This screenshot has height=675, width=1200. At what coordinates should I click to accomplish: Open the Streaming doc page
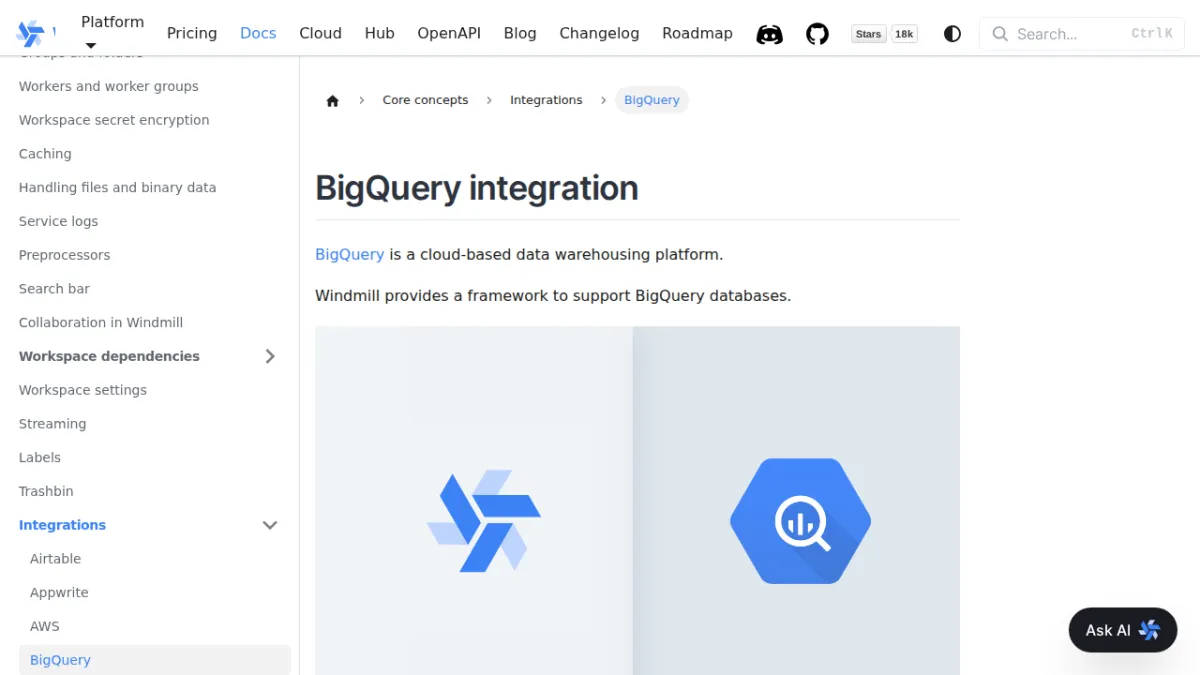[52, 424]
